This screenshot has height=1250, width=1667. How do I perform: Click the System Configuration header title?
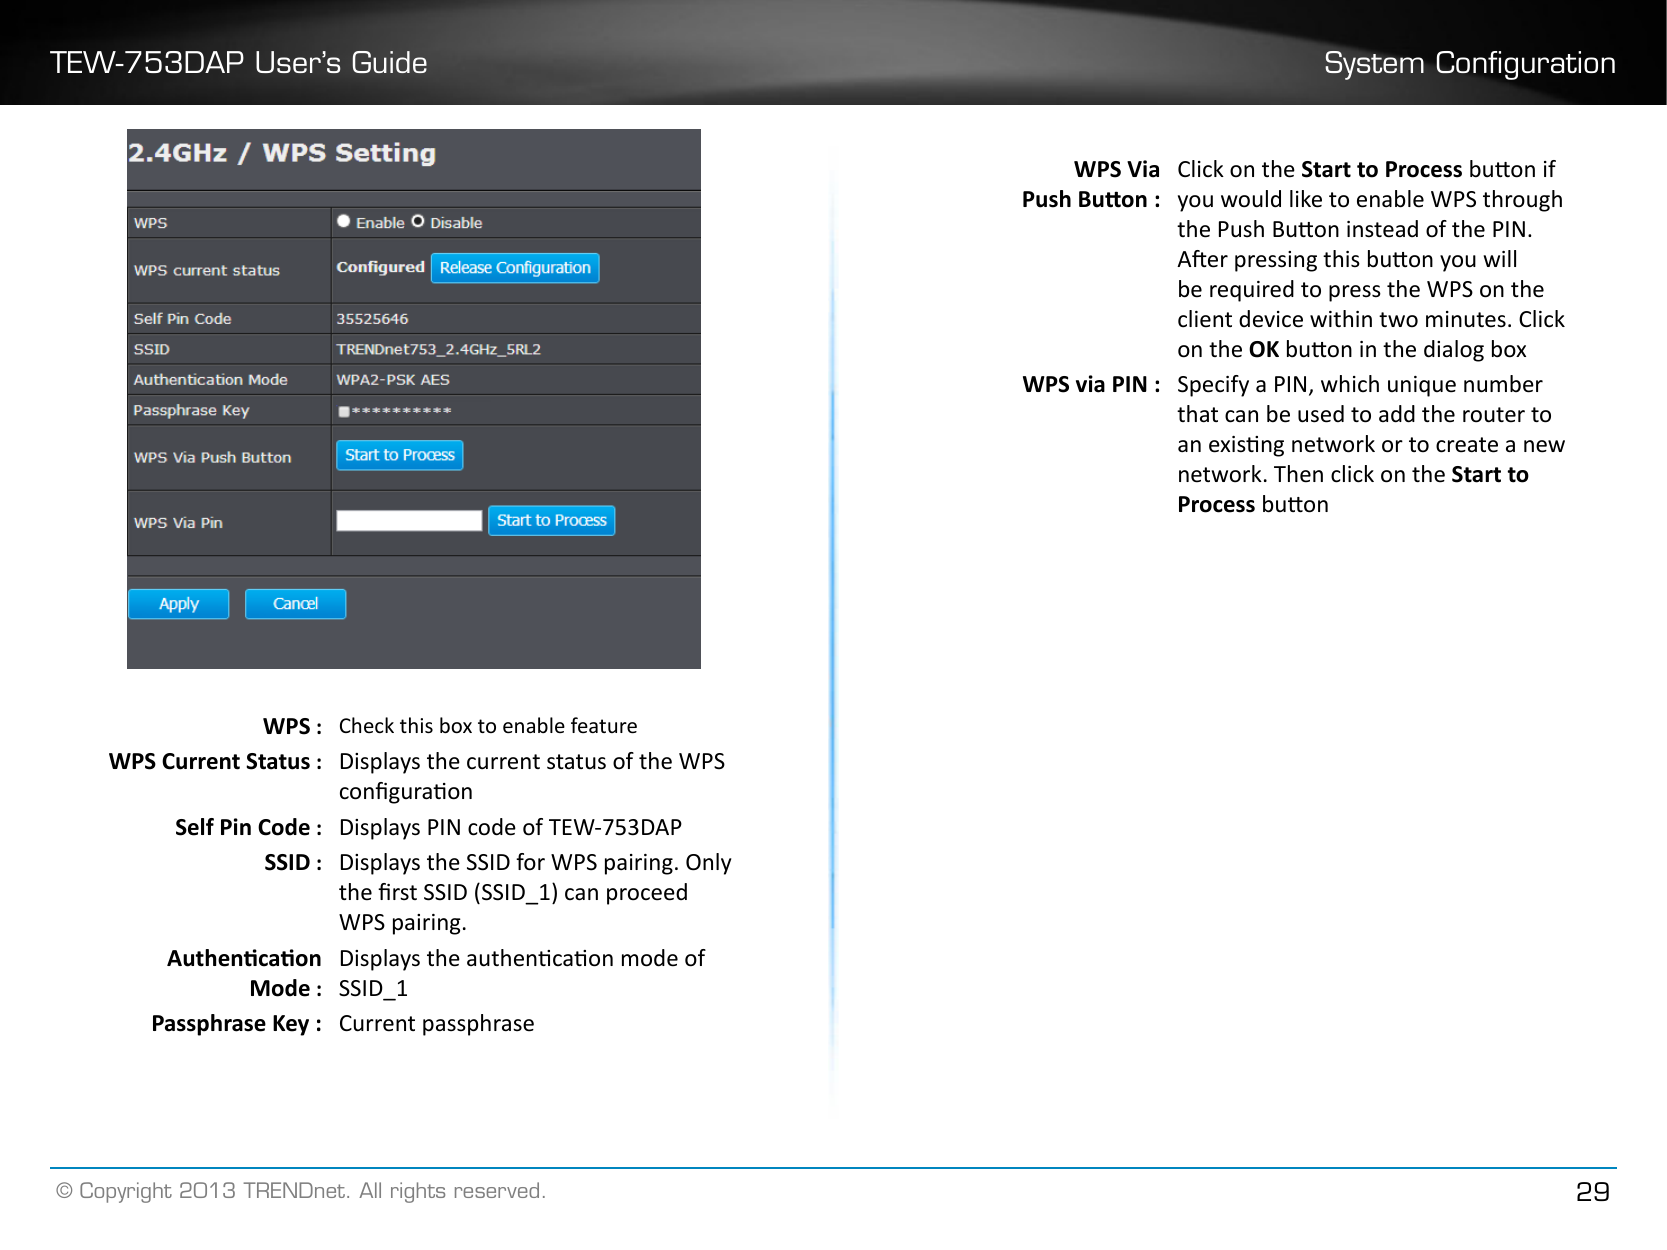1469,63
